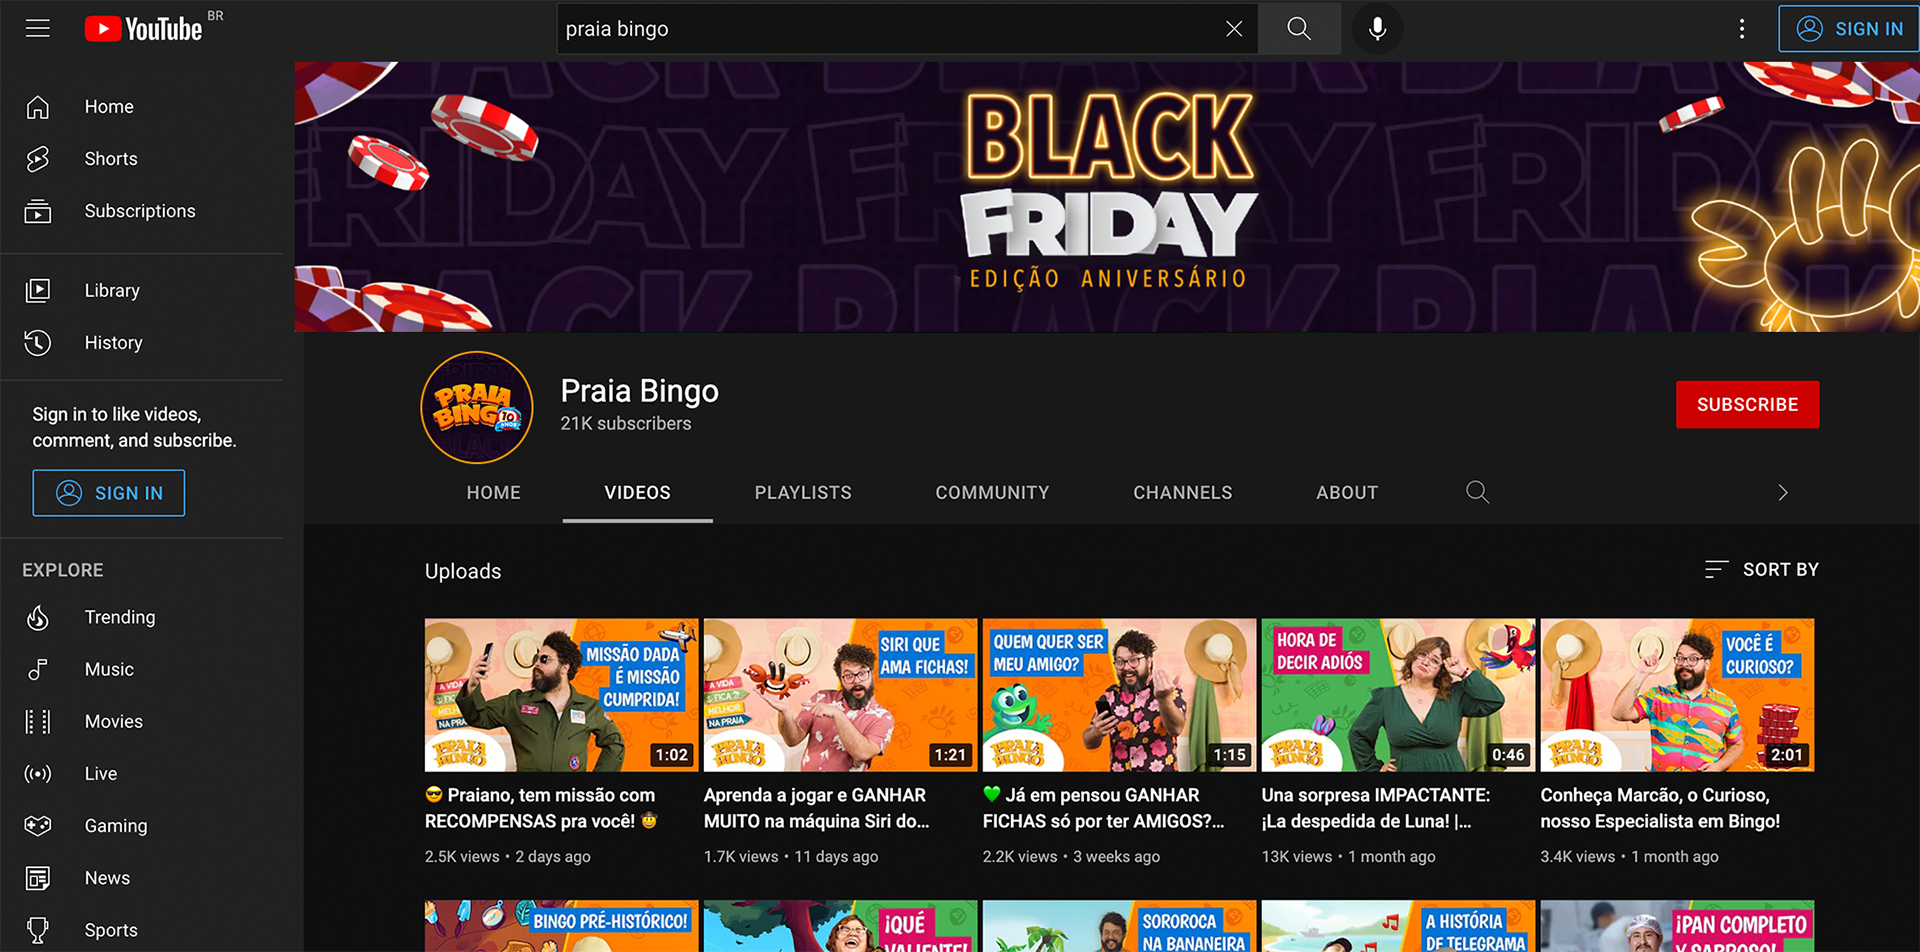Click the channel search magnifier icon
Screen dimensions: 1920x952
pos(1477,492)
